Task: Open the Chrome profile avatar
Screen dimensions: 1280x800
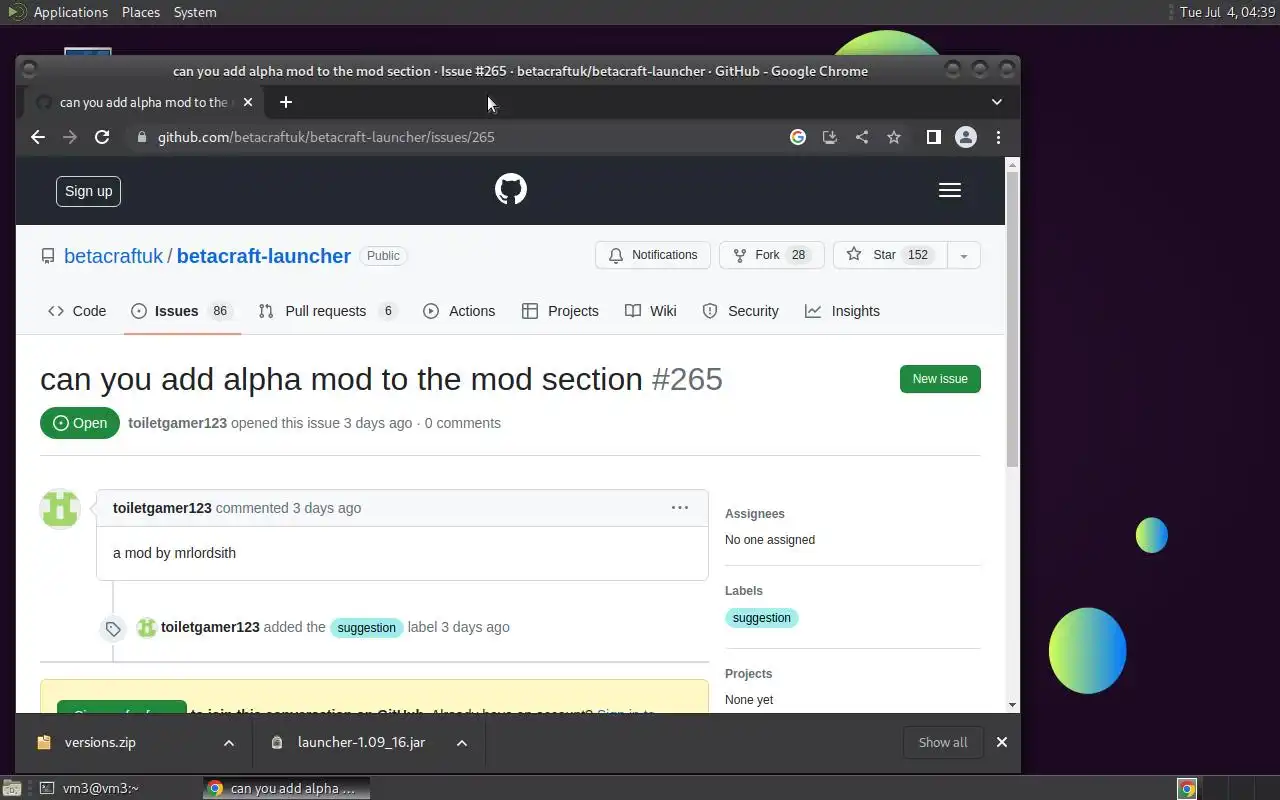Action: coord(966,137)
